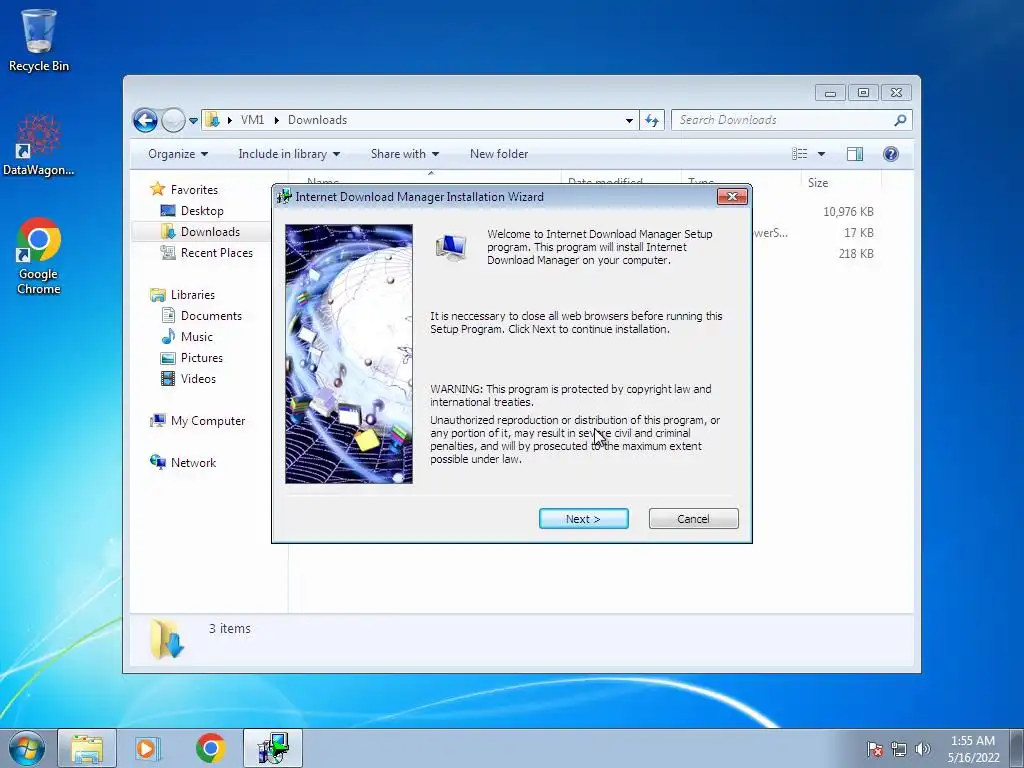Select the DataWagon desktop shortcut
The width and height of the screenshot is (1024, 768).
pyautogui.click(x=39, y=146)
